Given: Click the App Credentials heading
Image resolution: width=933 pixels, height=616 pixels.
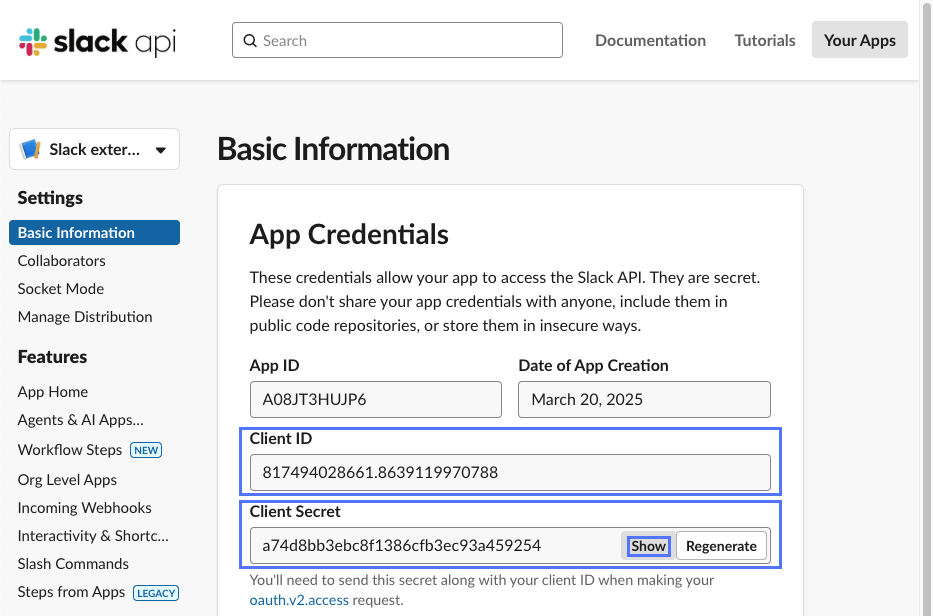Looking at the screenshot, I should (x=349, y=234).
